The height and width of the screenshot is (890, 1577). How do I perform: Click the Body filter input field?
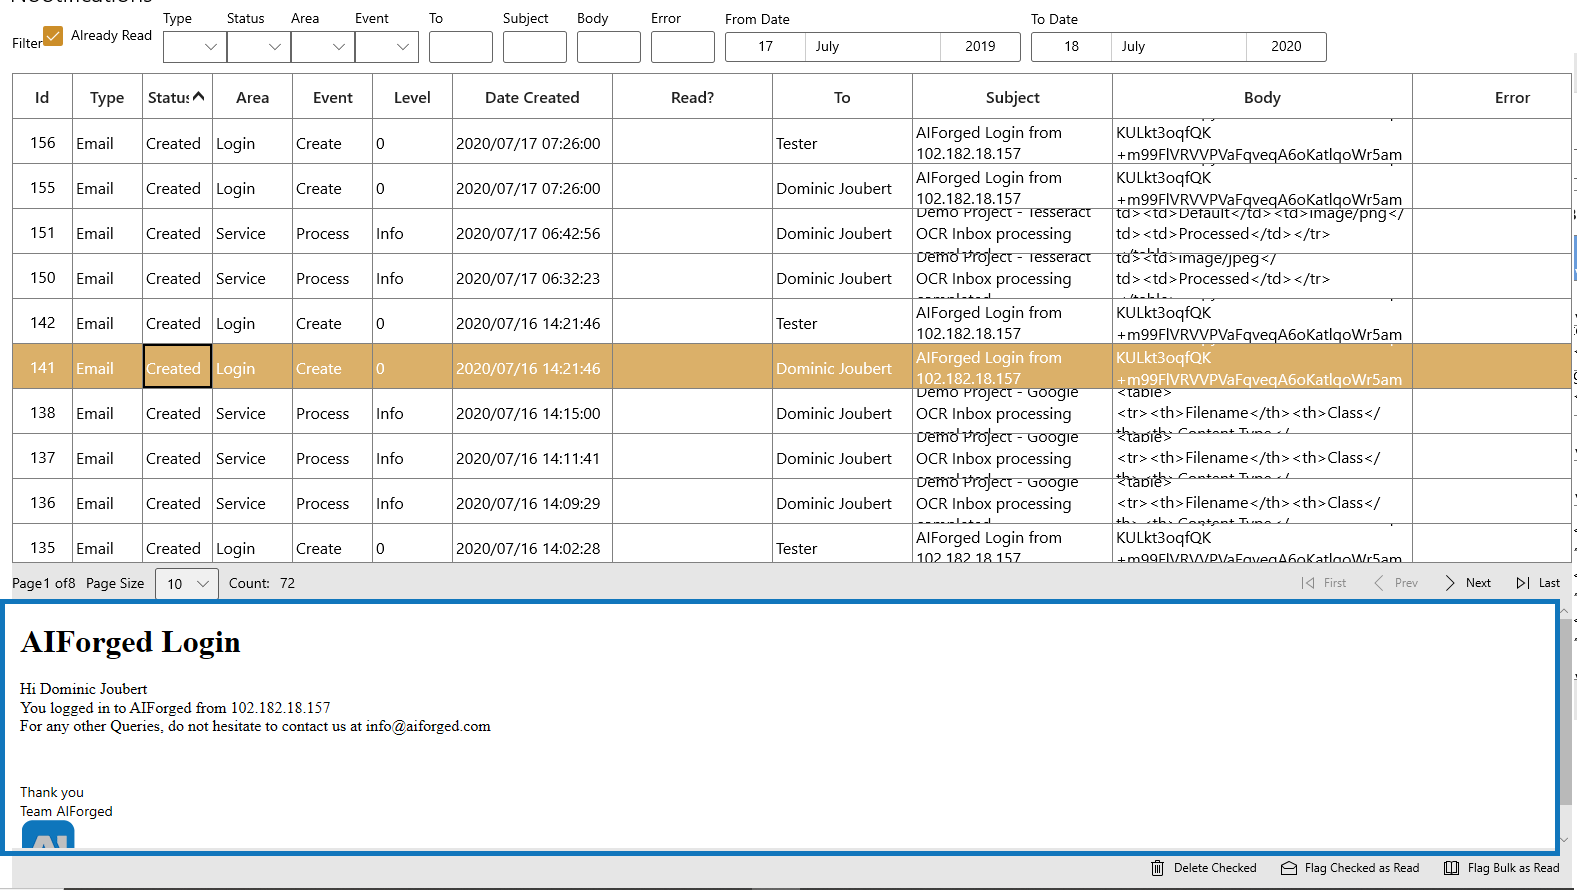[609, 47]
